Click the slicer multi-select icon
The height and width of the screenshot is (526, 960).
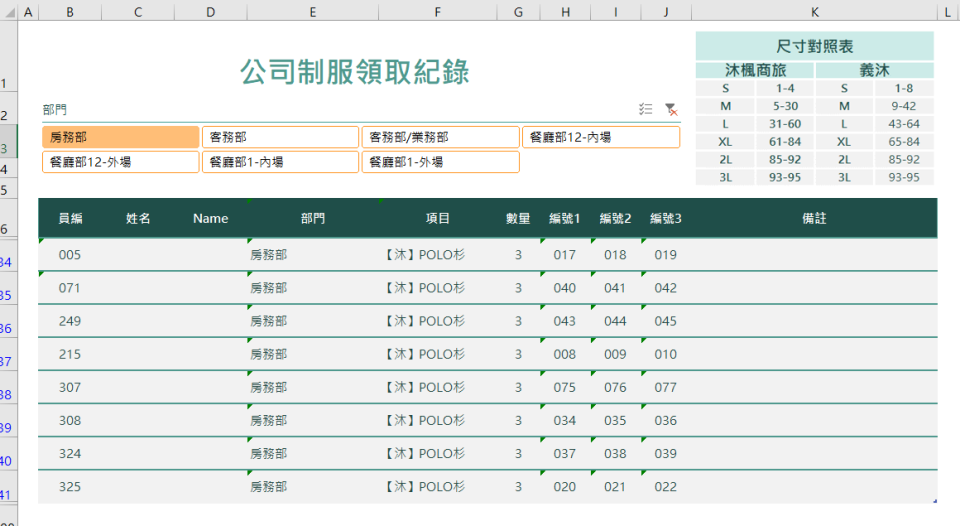tap(645, 110)
